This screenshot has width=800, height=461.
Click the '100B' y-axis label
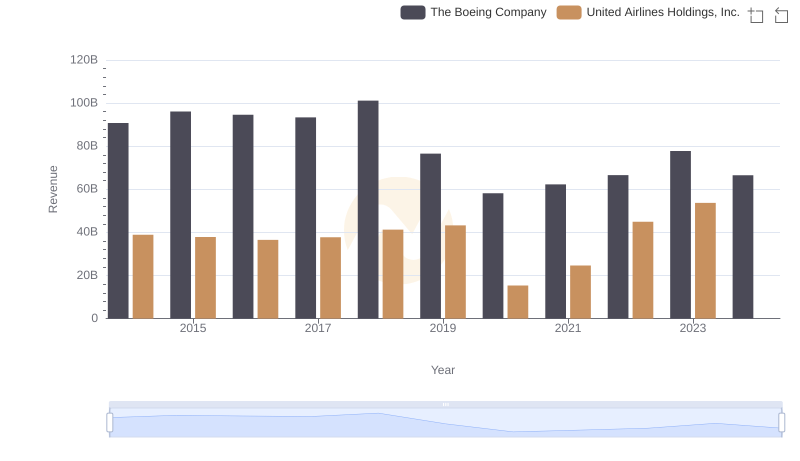pos(84,103)
